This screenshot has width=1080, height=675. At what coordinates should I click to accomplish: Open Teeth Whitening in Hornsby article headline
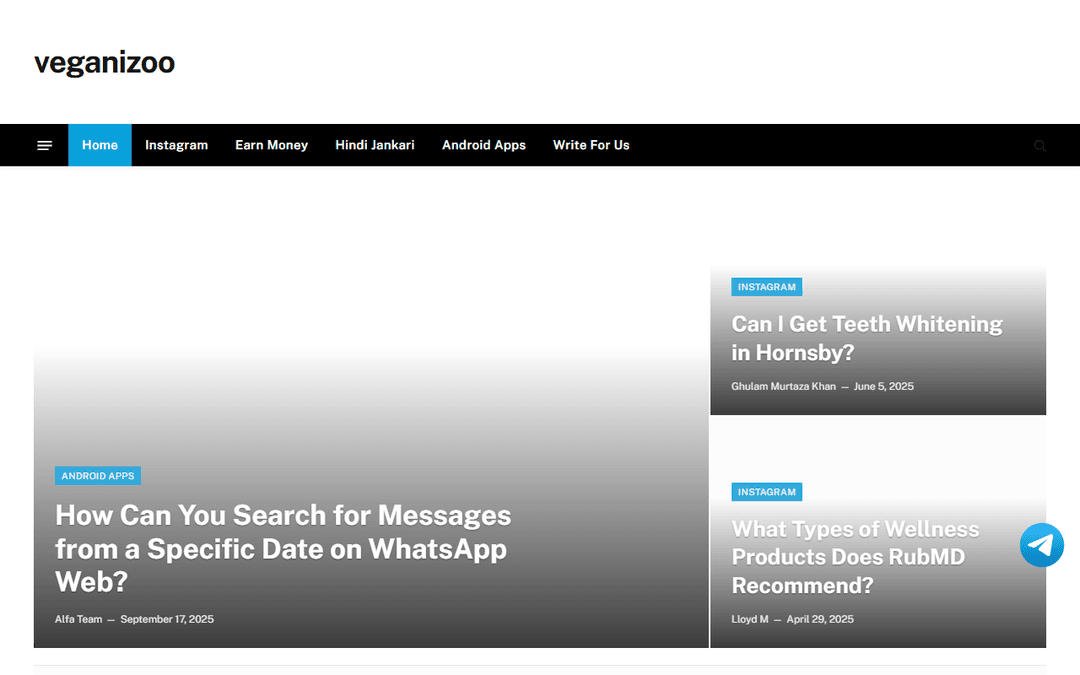pyautogui.click(x=866, y=338)
